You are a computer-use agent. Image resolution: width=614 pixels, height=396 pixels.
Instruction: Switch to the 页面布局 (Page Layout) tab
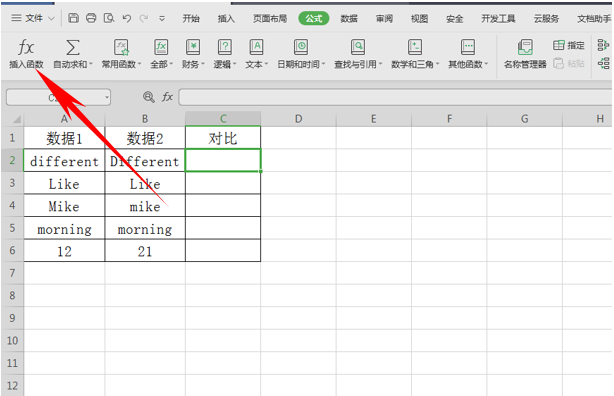click(x=270, y=18)
